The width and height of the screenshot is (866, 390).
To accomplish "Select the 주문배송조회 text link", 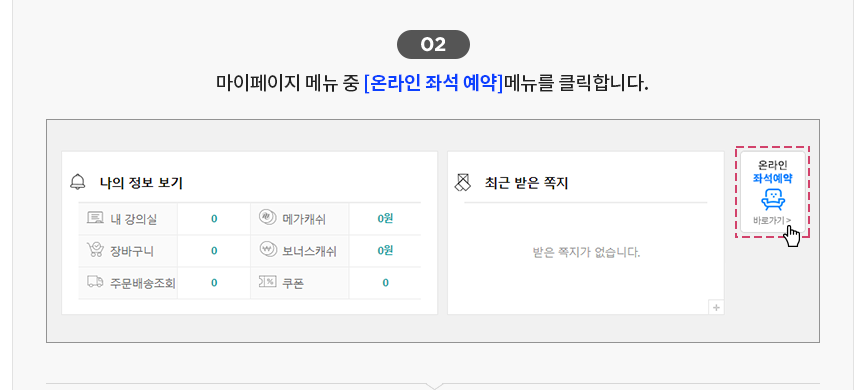I will 142,283.
